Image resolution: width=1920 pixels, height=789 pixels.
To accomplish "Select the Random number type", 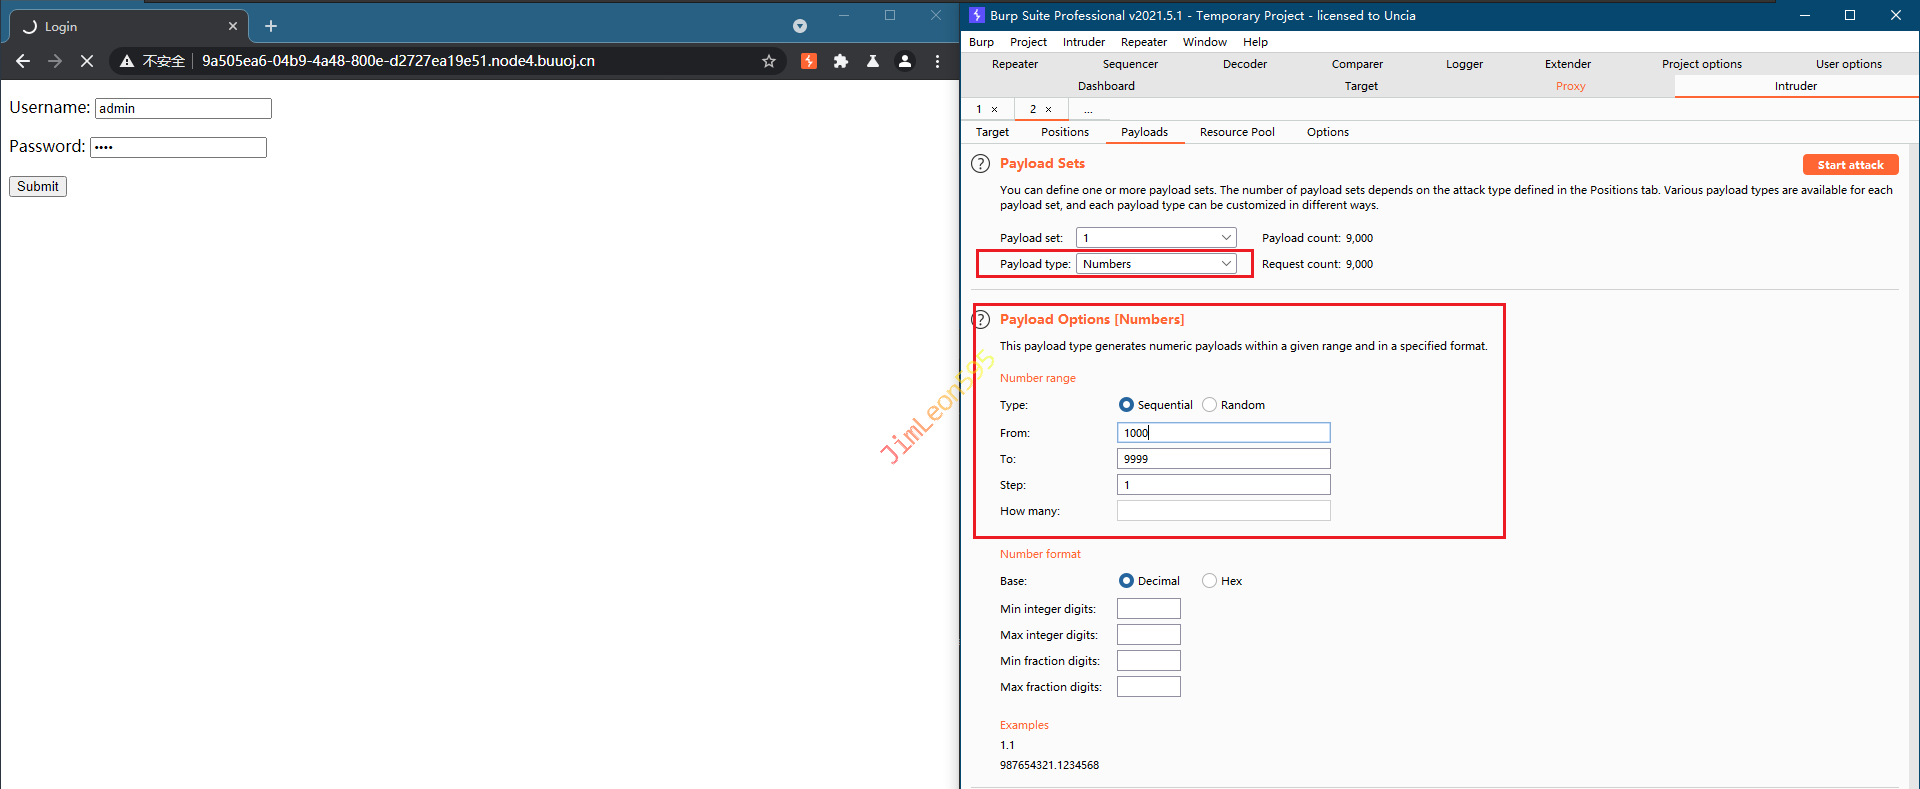I will (x=1210, y=405).
